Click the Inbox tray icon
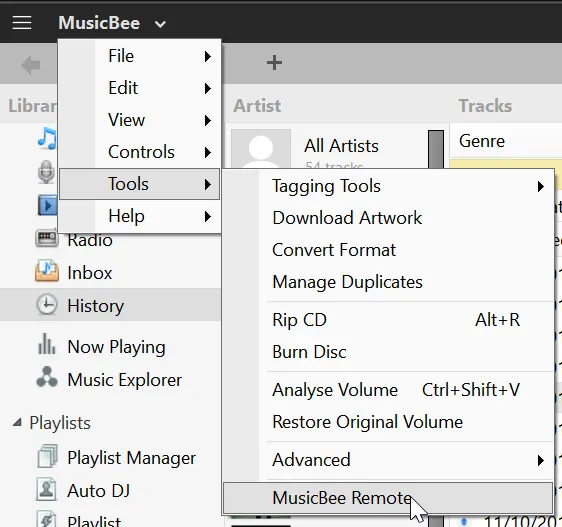 [x=47, y=271]
